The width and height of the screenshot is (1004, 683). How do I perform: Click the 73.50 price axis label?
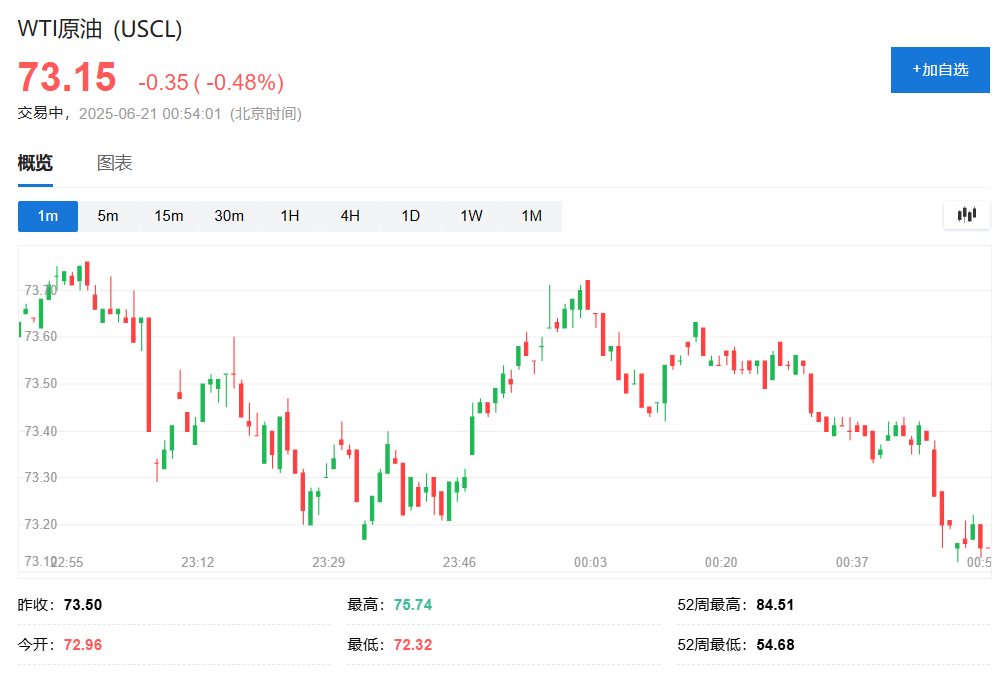(x=41, y=383)
